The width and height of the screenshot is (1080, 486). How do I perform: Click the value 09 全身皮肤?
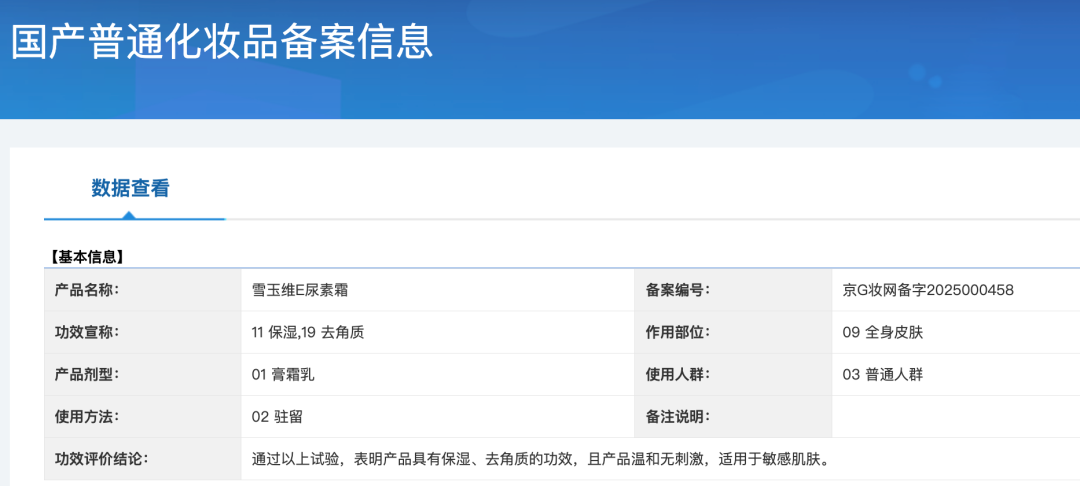882,332
